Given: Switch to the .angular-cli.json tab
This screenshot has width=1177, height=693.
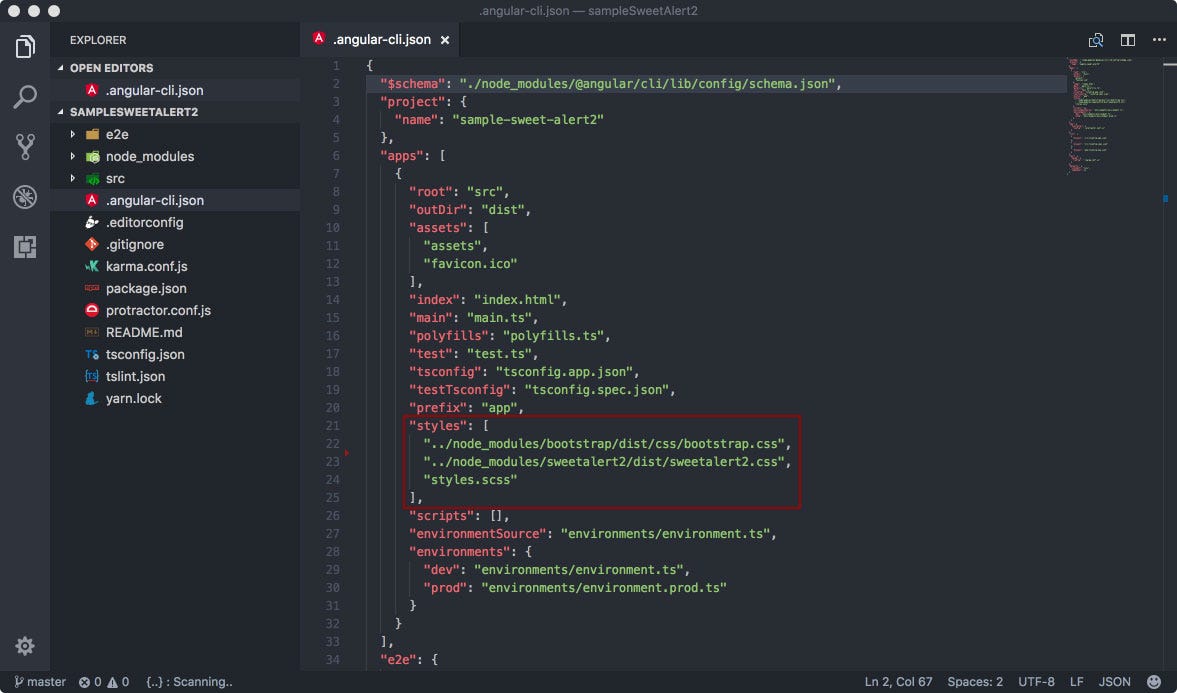Looking at the screenshot, I should tap(381, 40).
